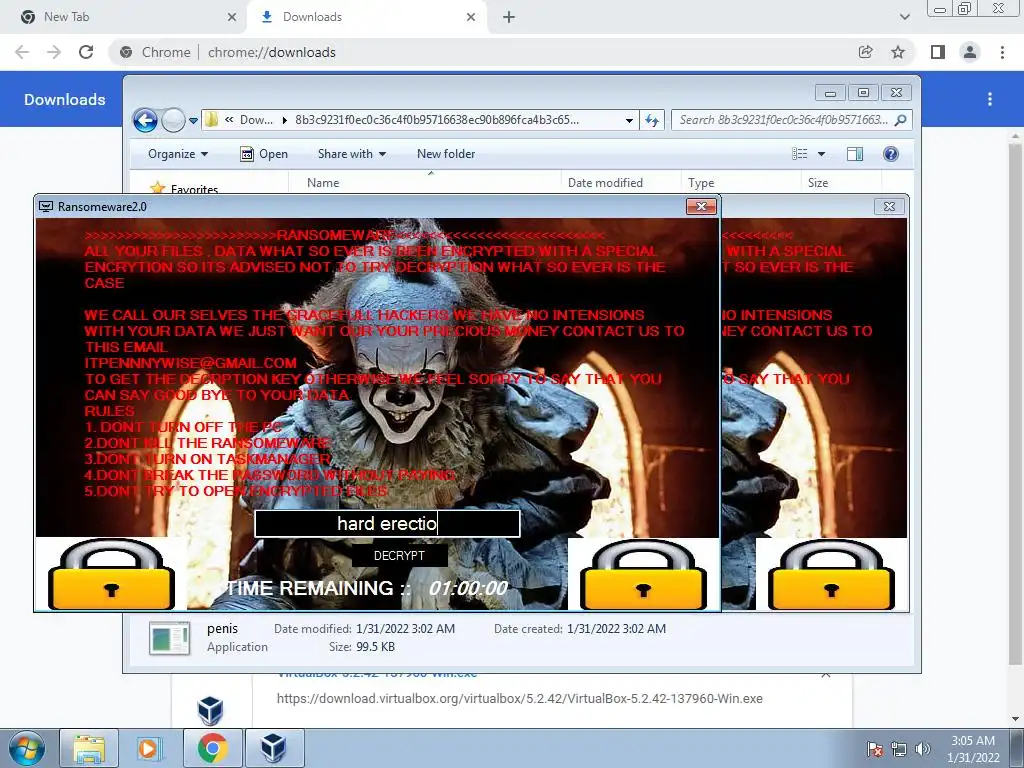Open File Explorer from taskbar
Image resolution: width=1024 pixels, height=768 pixels.
(x=89, y=748)
